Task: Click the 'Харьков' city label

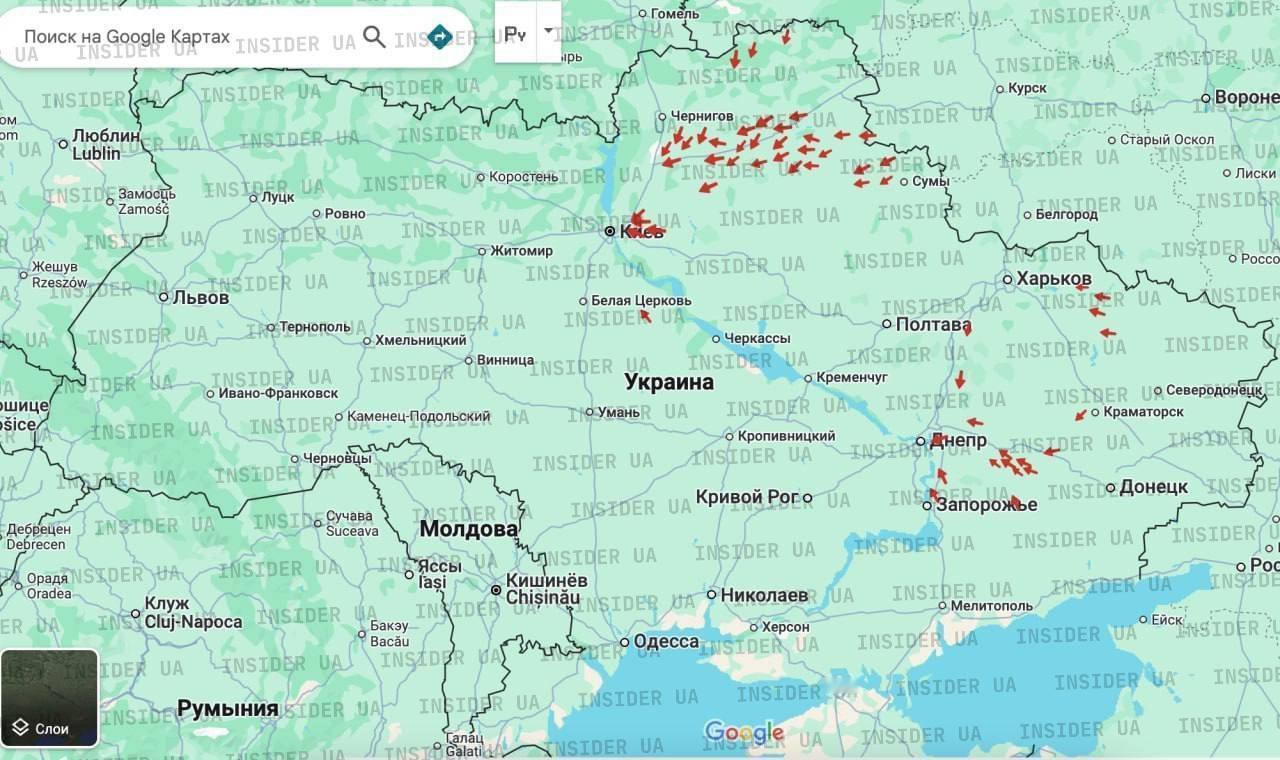Action: [1054, 278]
